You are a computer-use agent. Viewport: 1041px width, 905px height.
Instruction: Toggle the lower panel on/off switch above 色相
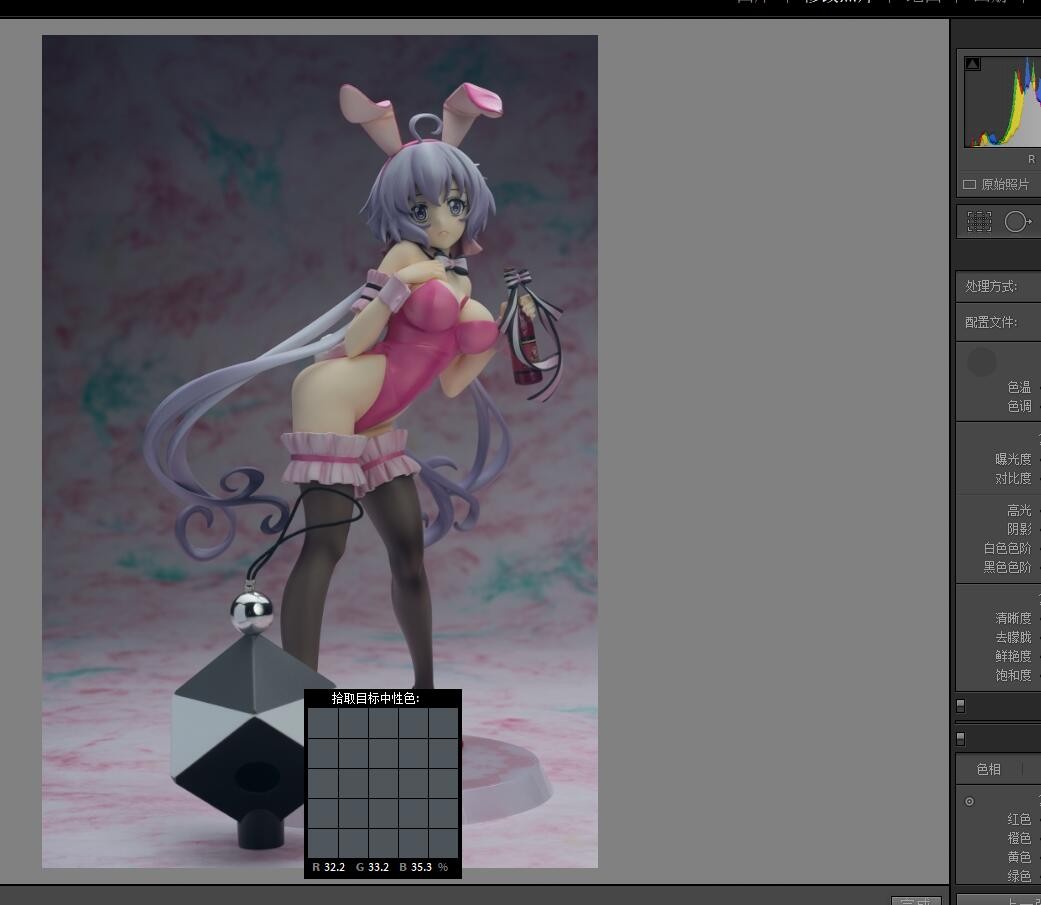[960, 738]
